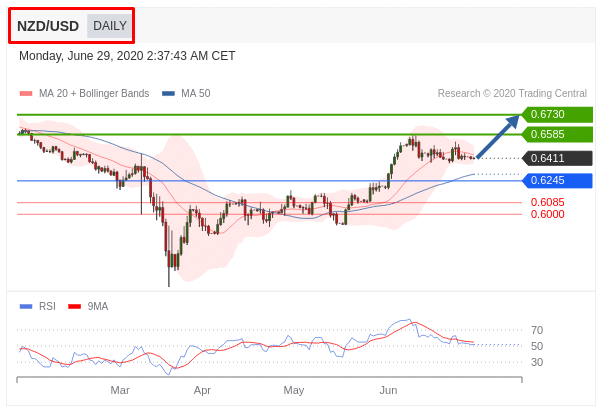
Task: Click the MA 50 blue legend swatch
Action: coord(168,94)
